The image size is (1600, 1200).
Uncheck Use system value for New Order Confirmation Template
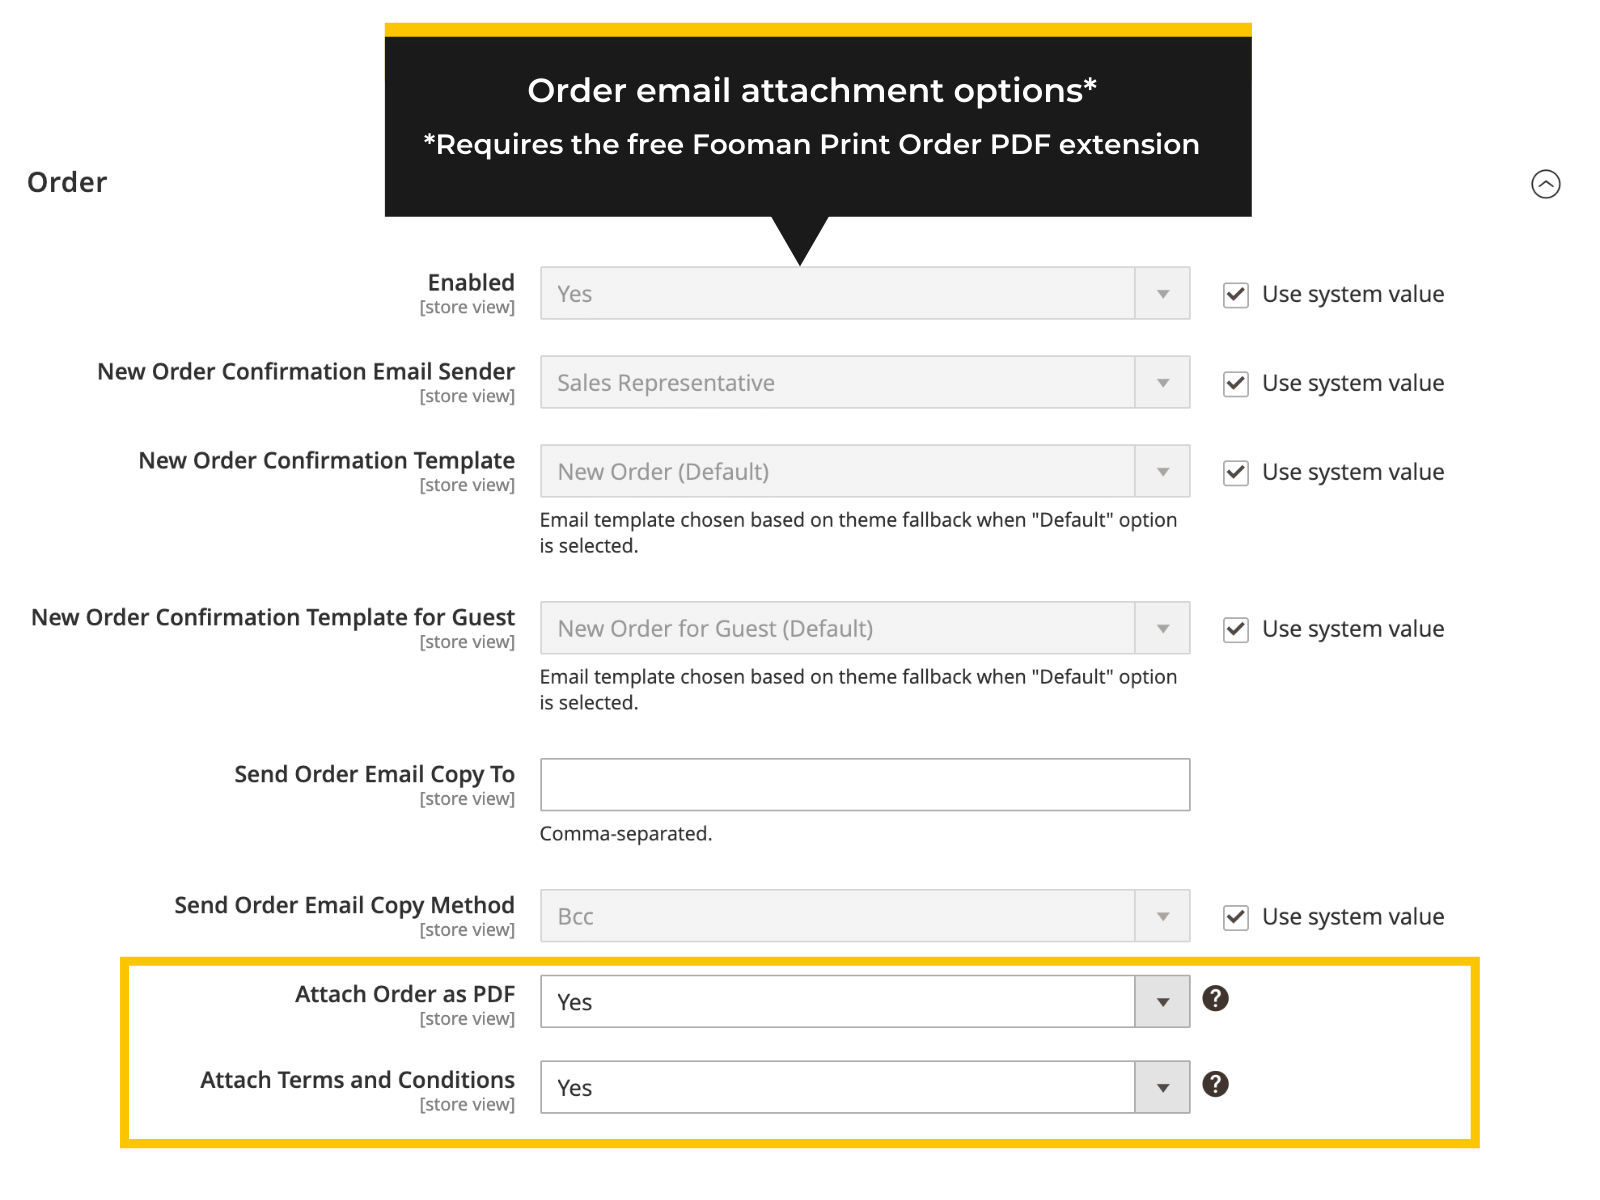coord(1235,472)
